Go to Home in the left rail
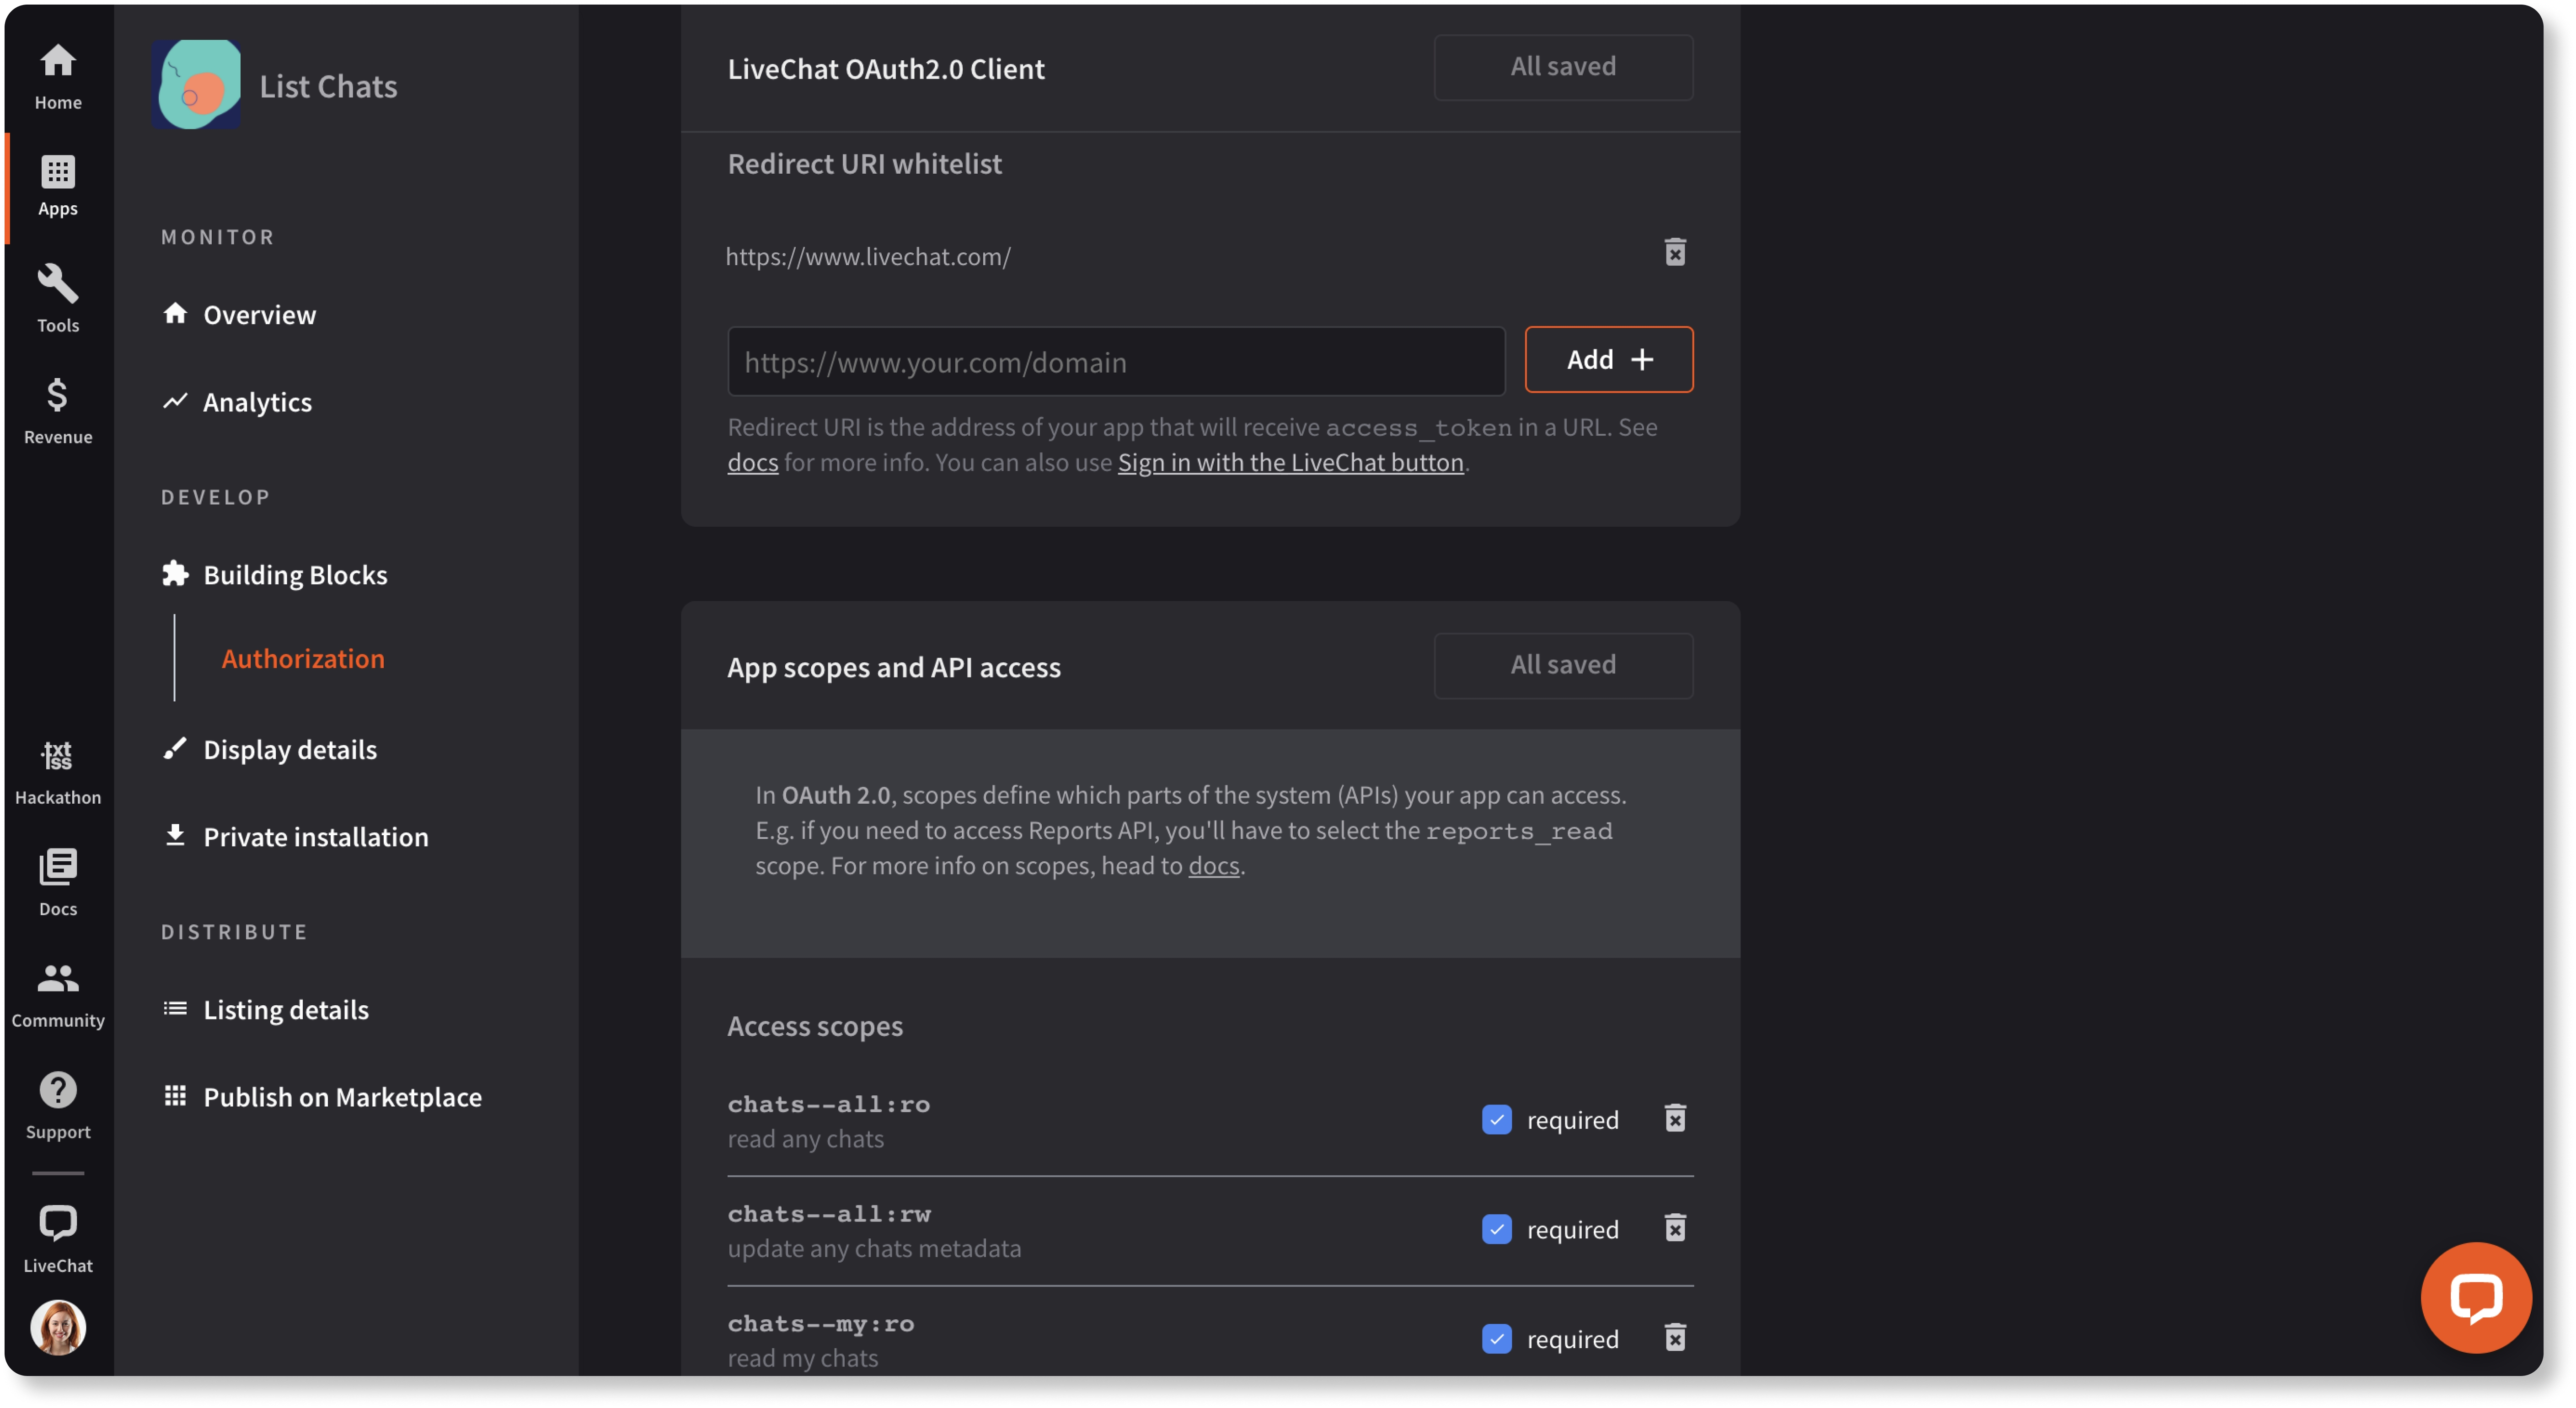 coord(58,77)
